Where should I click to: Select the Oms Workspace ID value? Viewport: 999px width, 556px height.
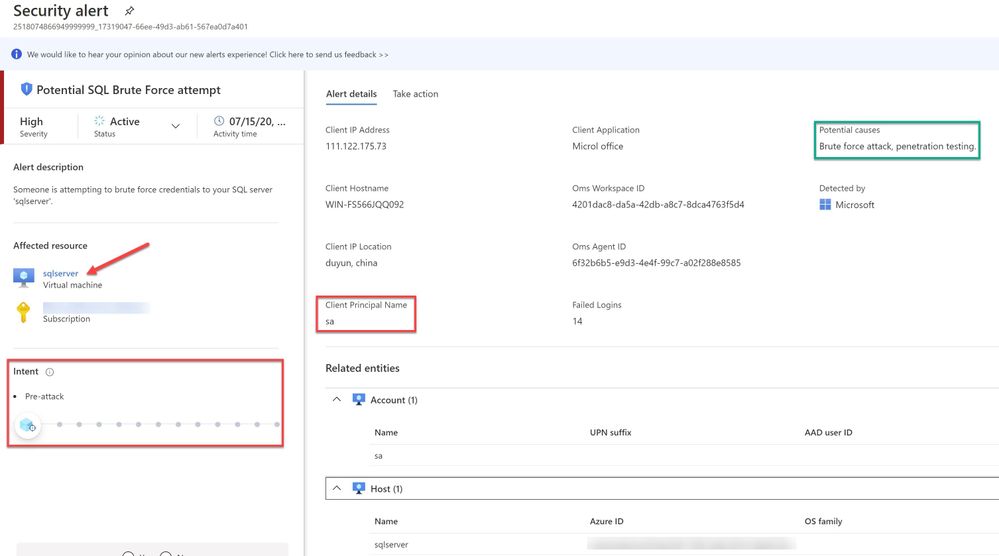pyautogui.click(x=658, y=204)
